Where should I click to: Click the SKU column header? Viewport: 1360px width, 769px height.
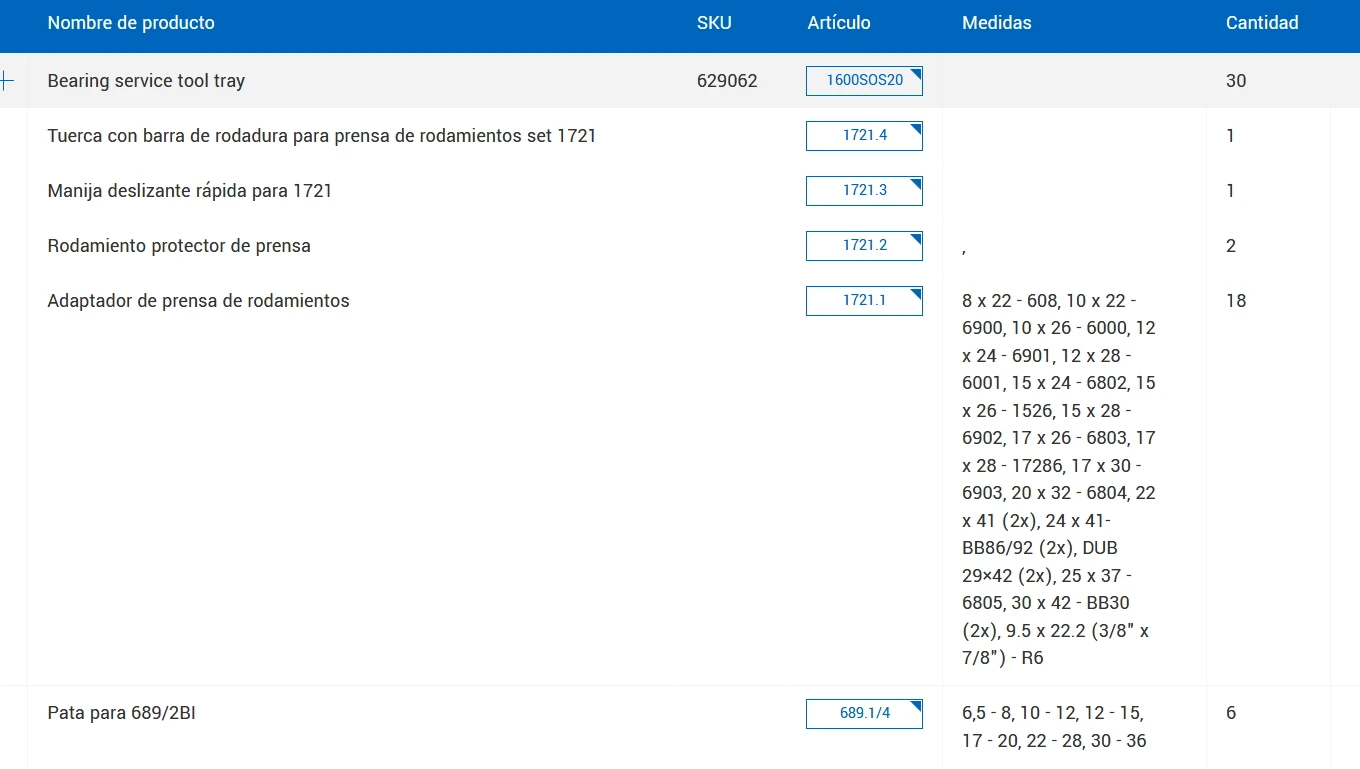click(x=714, y=23)
